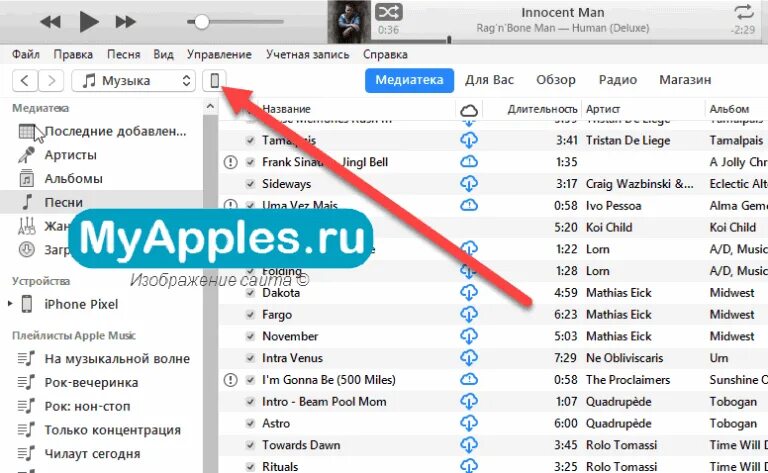768x473 pixels.
Task: Click the exclamation icon beside I'm Gonna Be
Action: coord(230,379)
